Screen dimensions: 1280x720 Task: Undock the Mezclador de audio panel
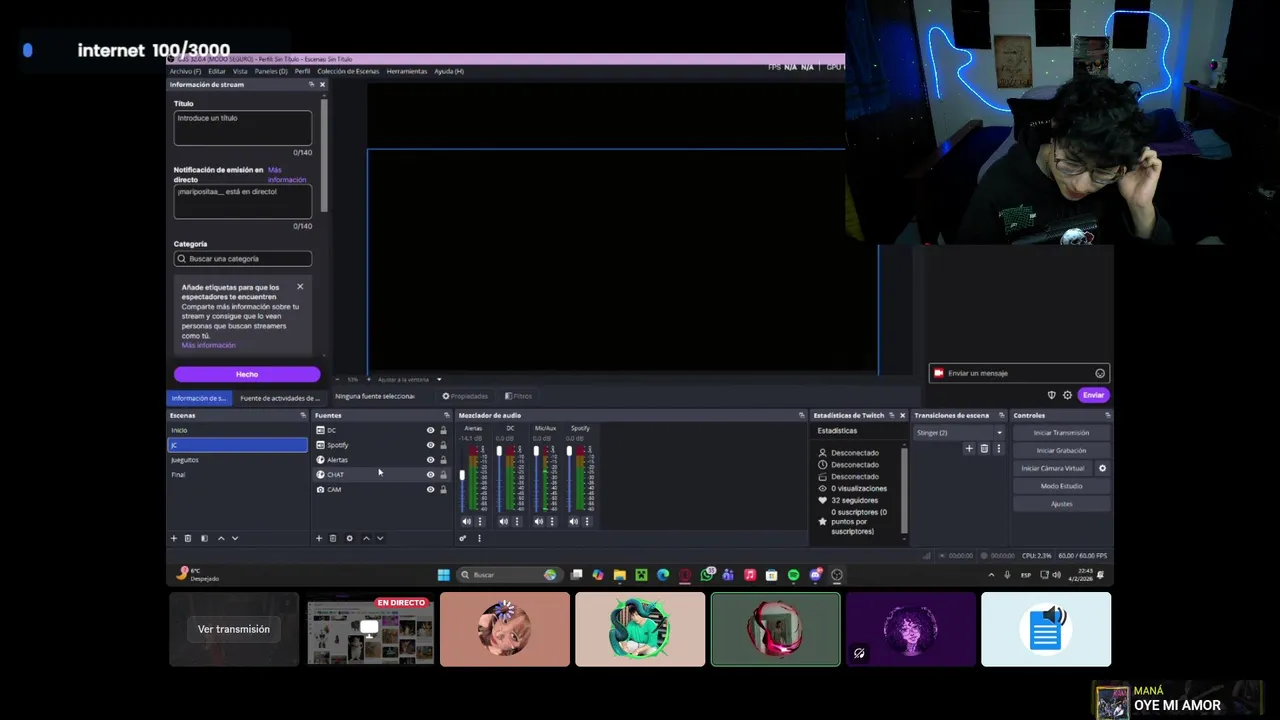(x=801, y=415)
